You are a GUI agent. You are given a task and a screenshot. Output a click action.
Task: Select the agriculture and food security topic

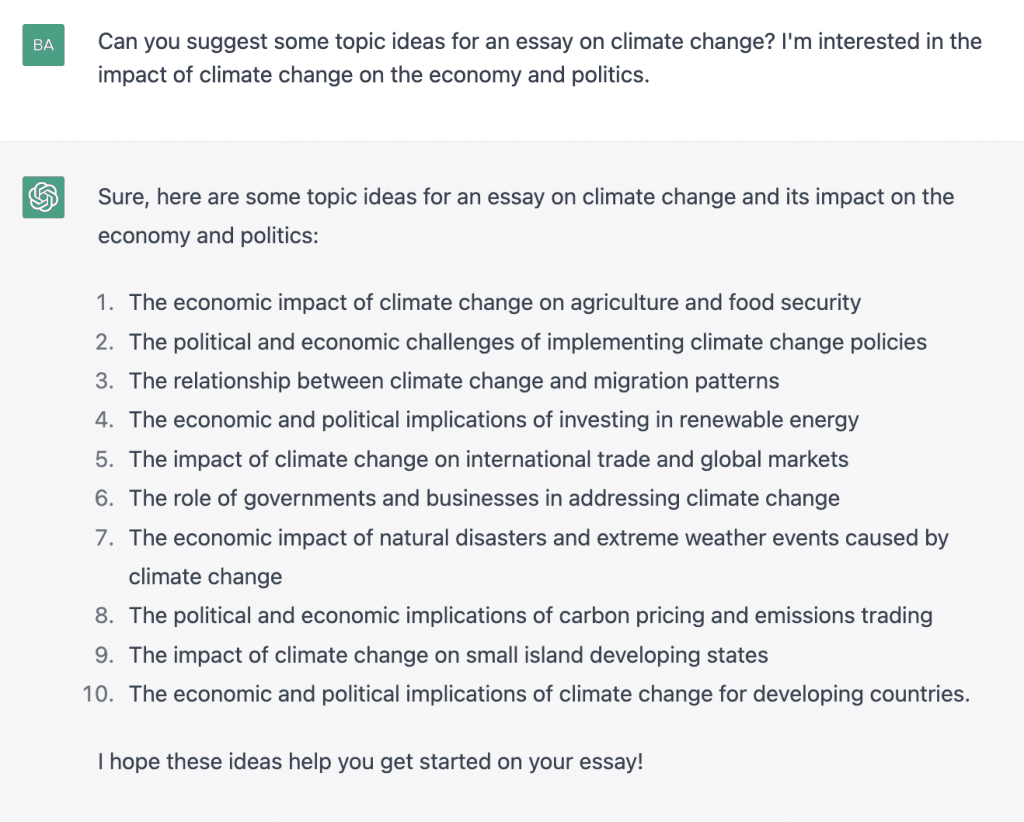[494, 302]
